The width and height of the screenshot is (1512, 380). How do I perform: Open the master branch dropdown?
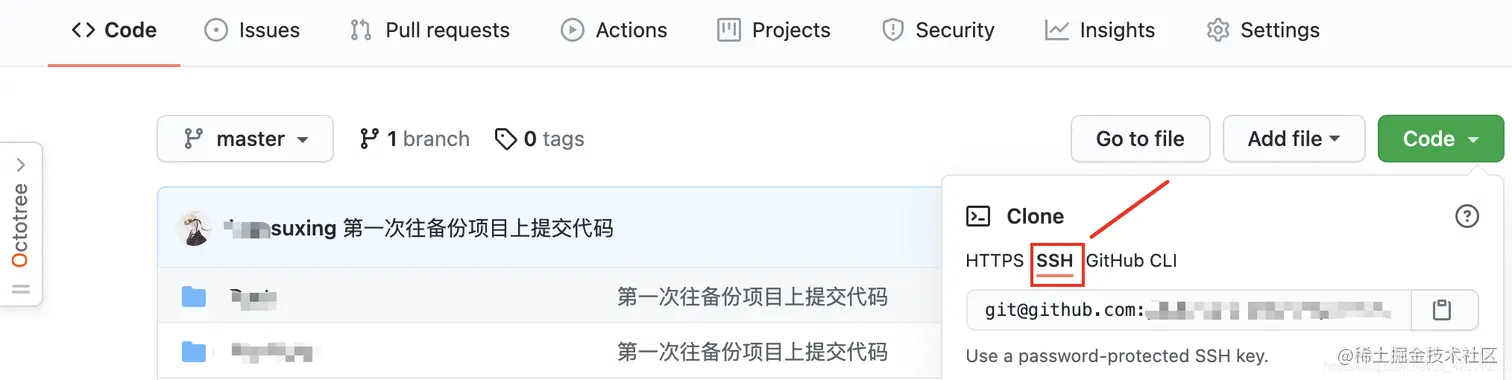pyautogui.click(x=245, y=139)
